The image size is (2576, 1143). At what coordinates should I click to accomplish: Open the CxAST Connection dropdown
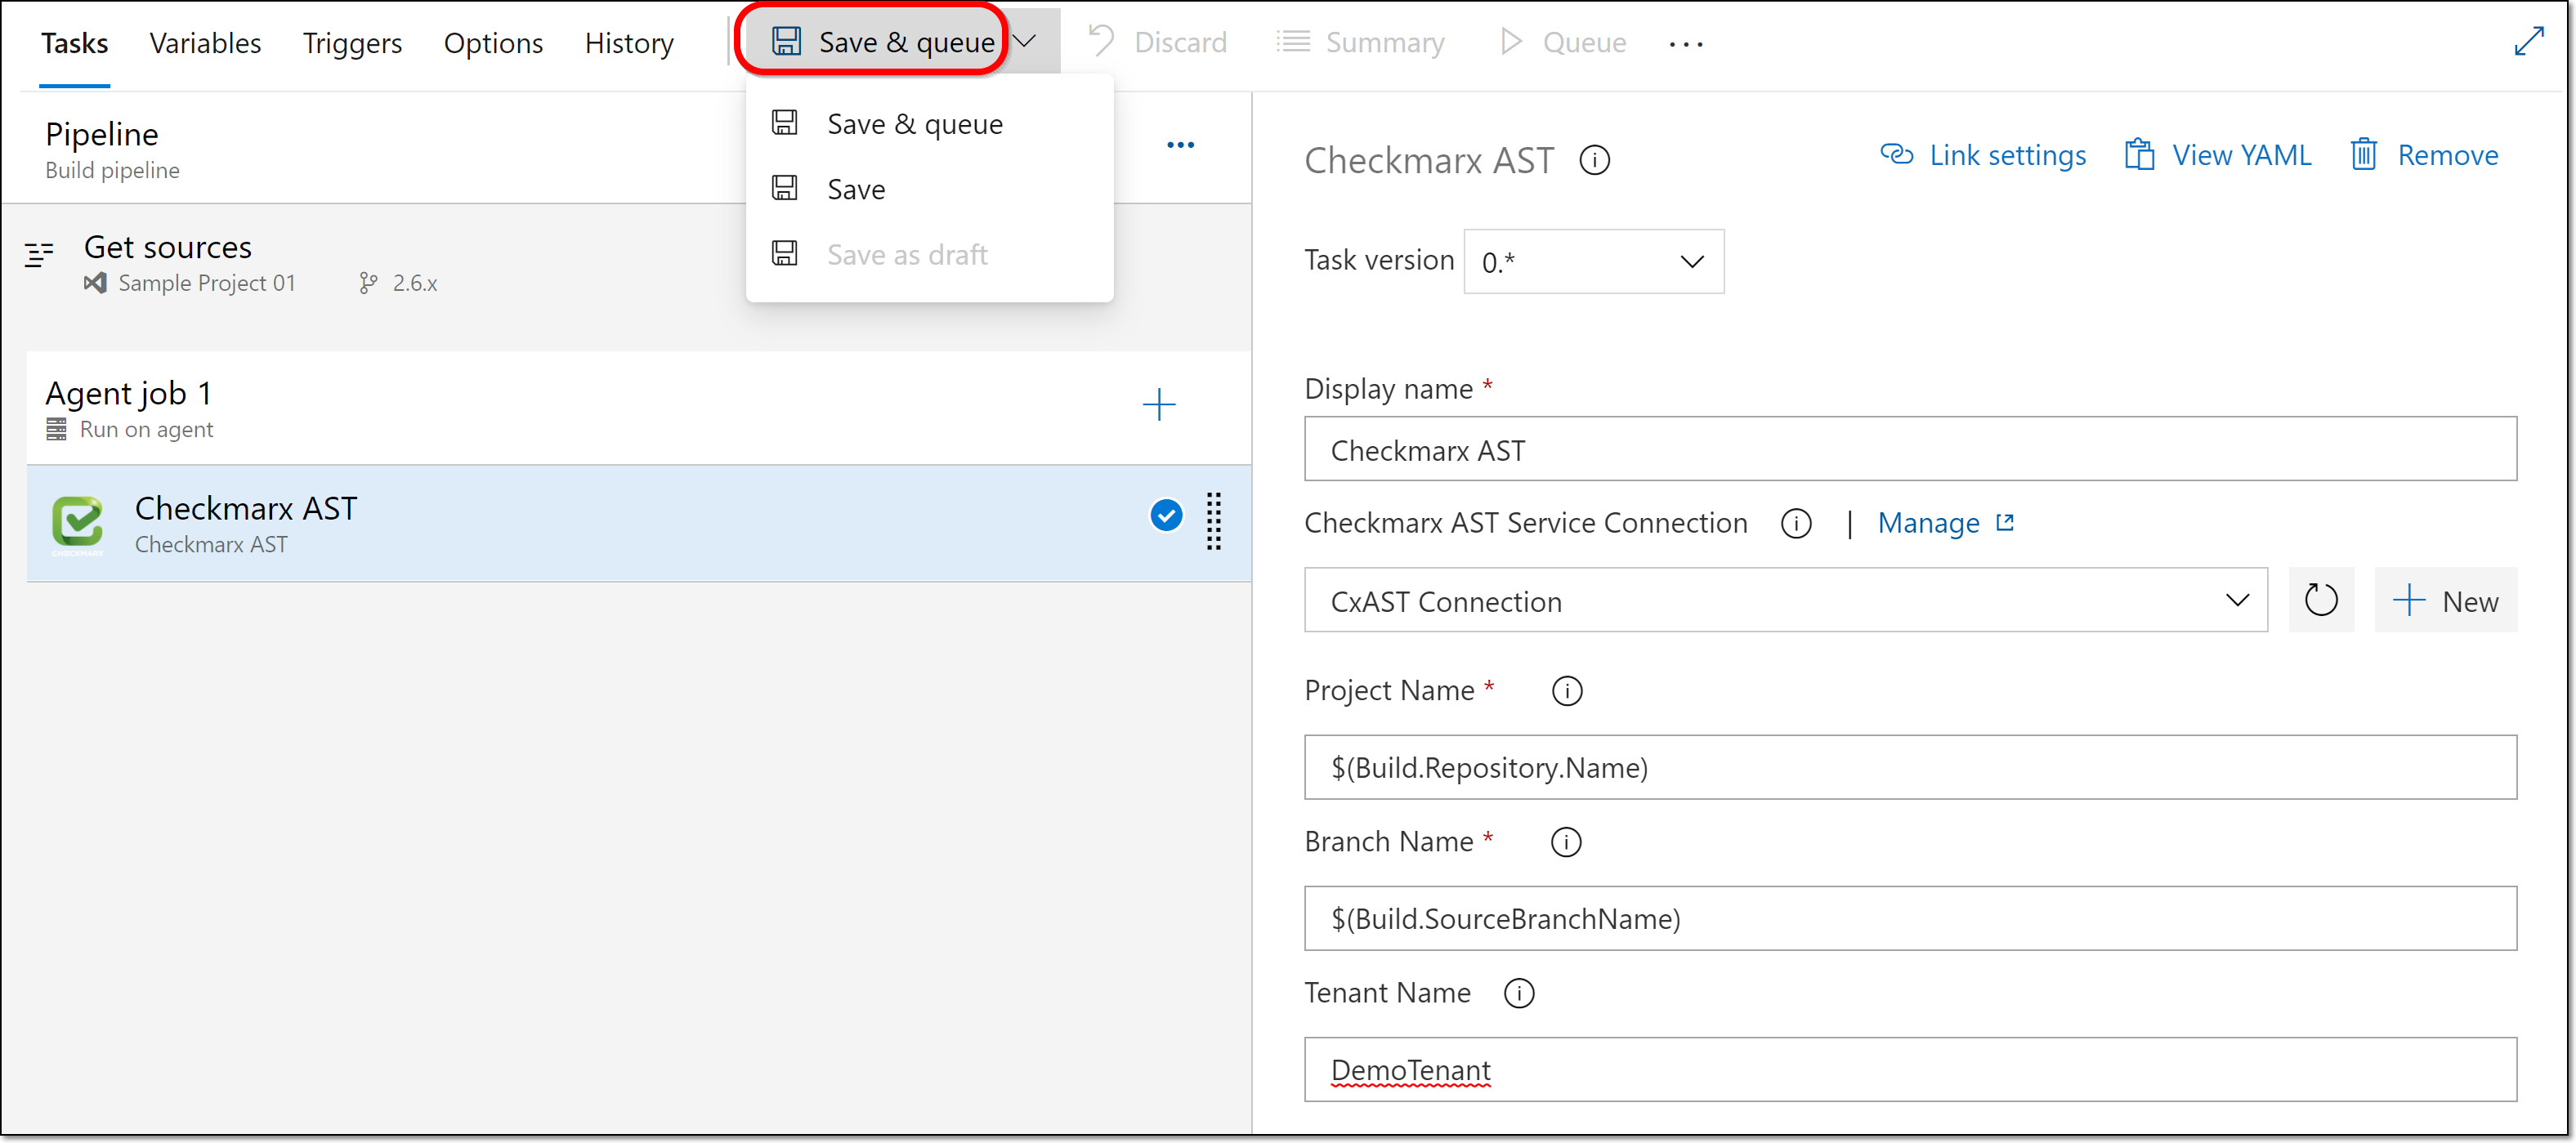pos(1785,600)
